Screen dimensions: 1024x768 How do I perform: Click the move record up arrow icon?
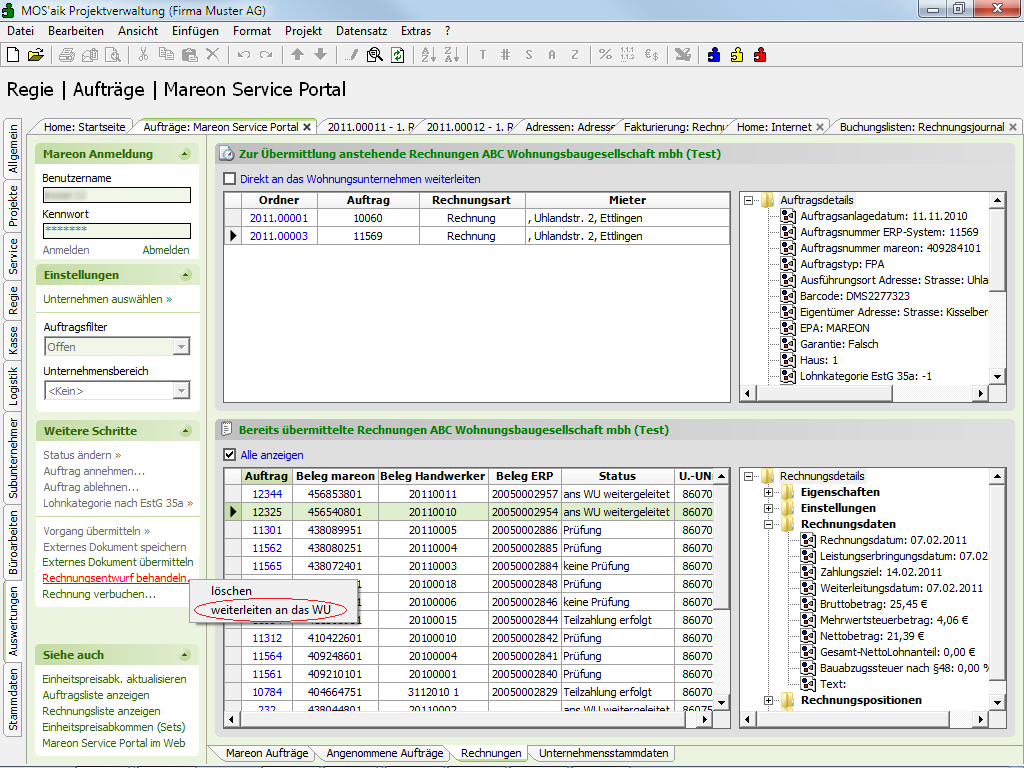(297, 56)
